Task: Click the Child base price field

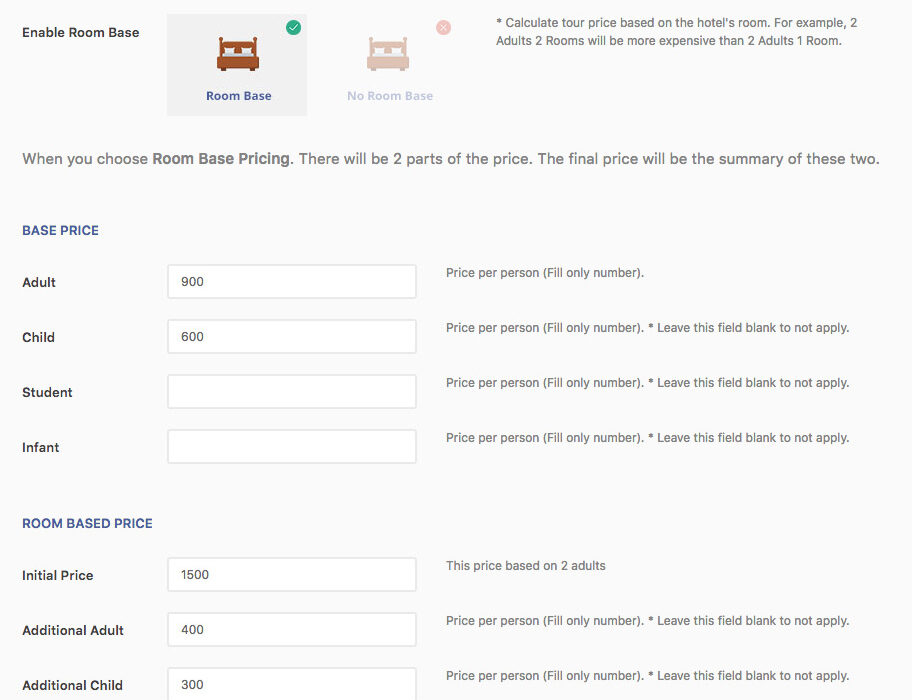Action: coord(291,337)
